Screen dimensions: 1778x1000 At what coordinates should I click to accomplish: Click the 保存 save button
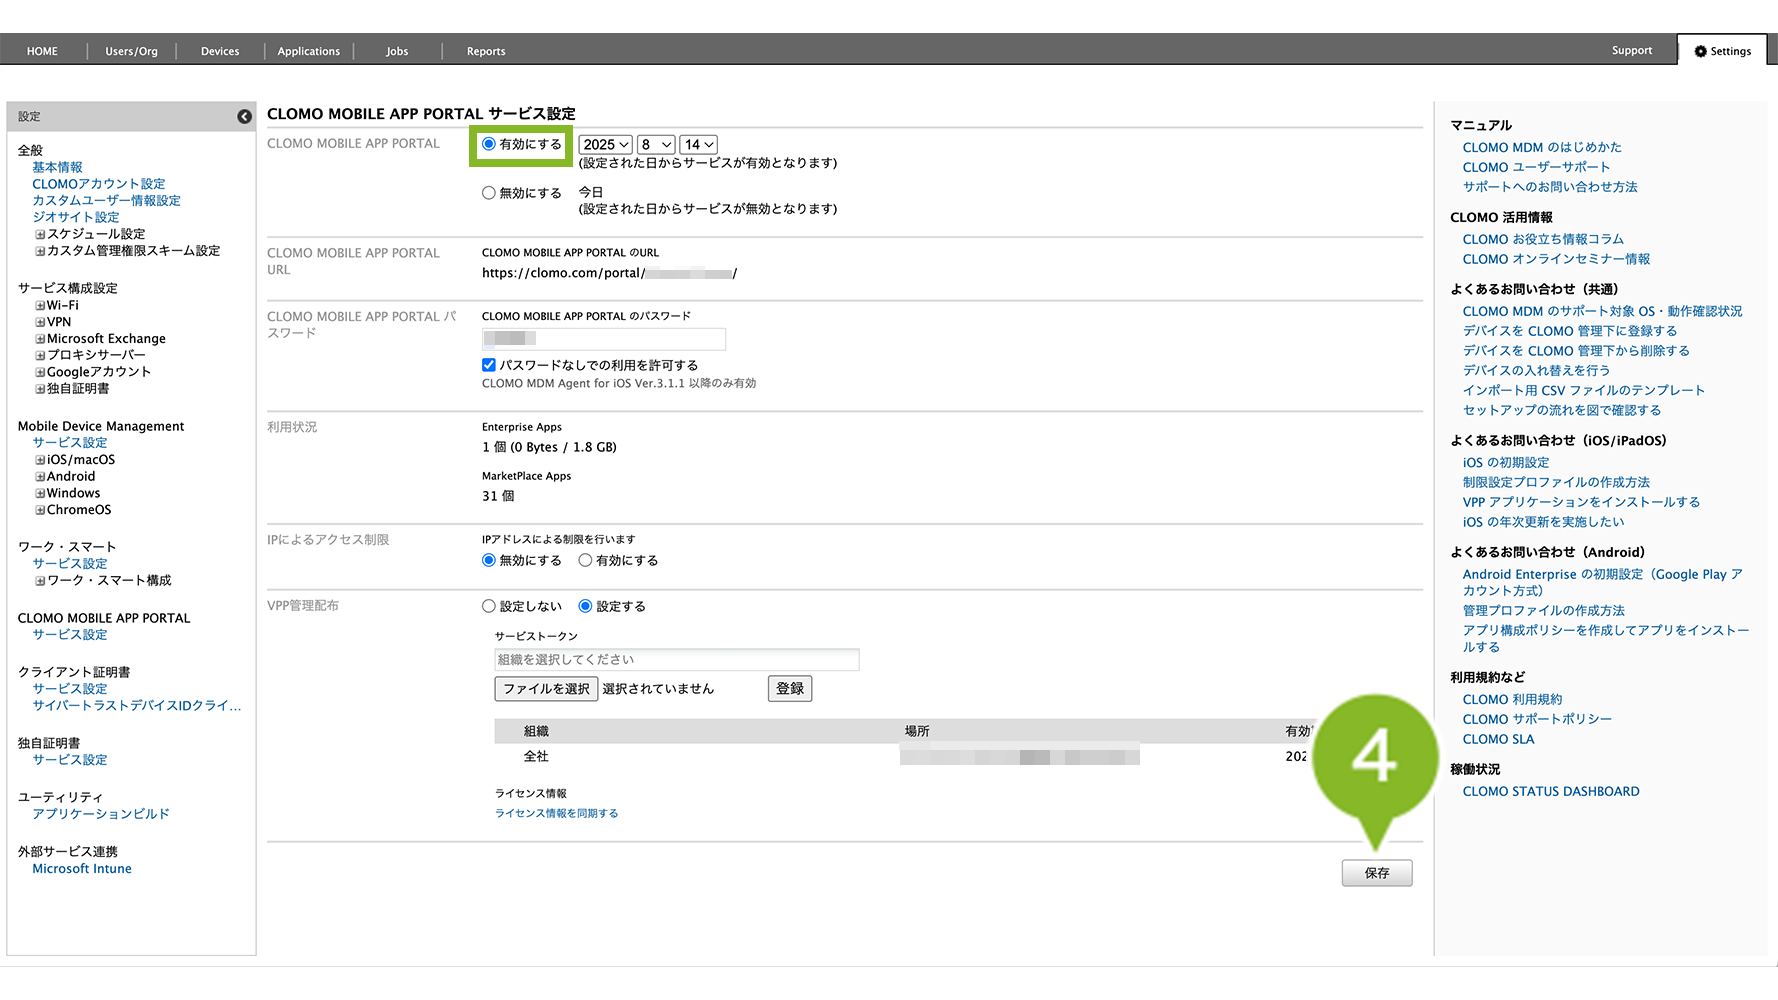point(1376,873)
